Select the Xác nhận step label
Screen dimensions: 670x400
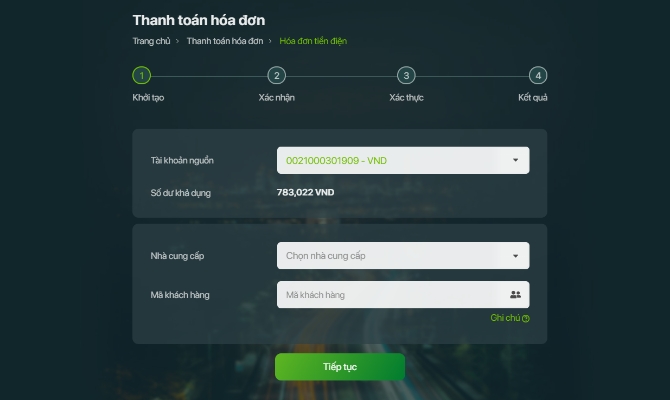[276, 97]
